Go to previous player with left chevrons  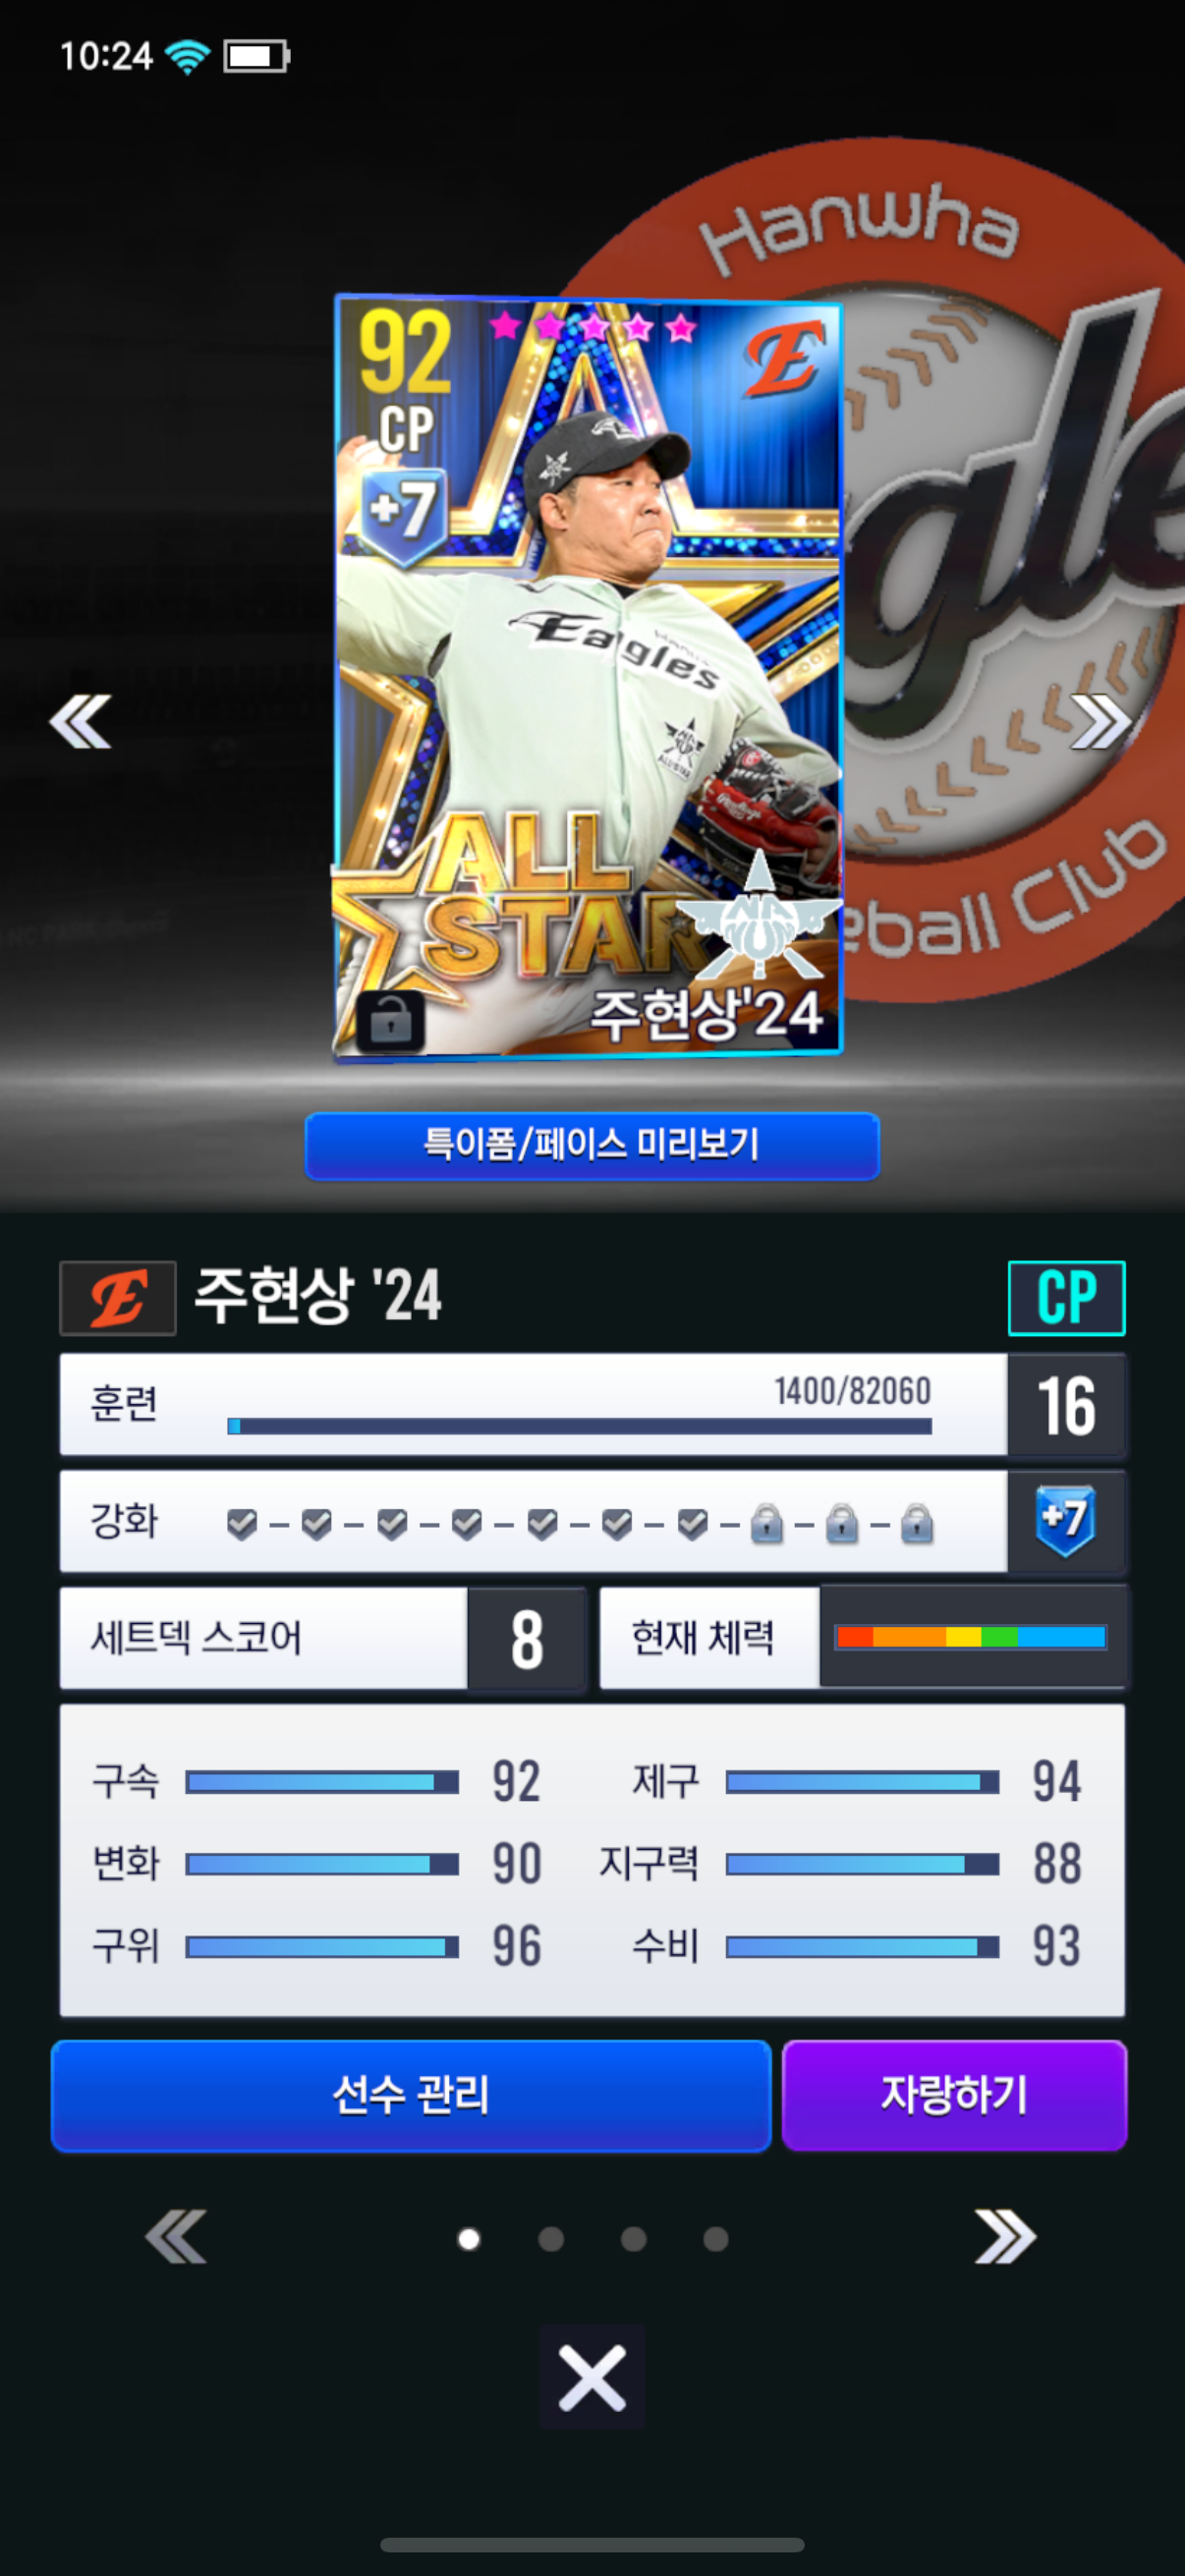(x=80, y=722)
